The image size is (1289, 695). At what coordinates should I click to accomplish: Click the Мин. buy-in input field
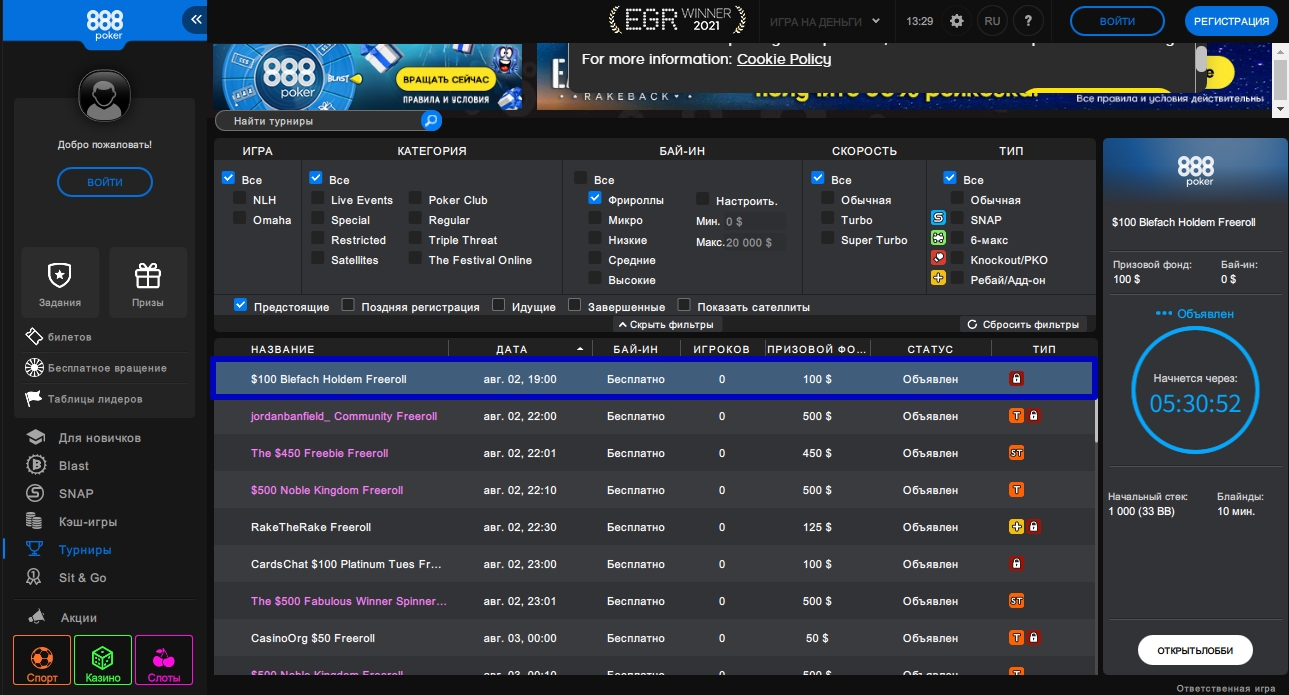[x=755, y=221]
